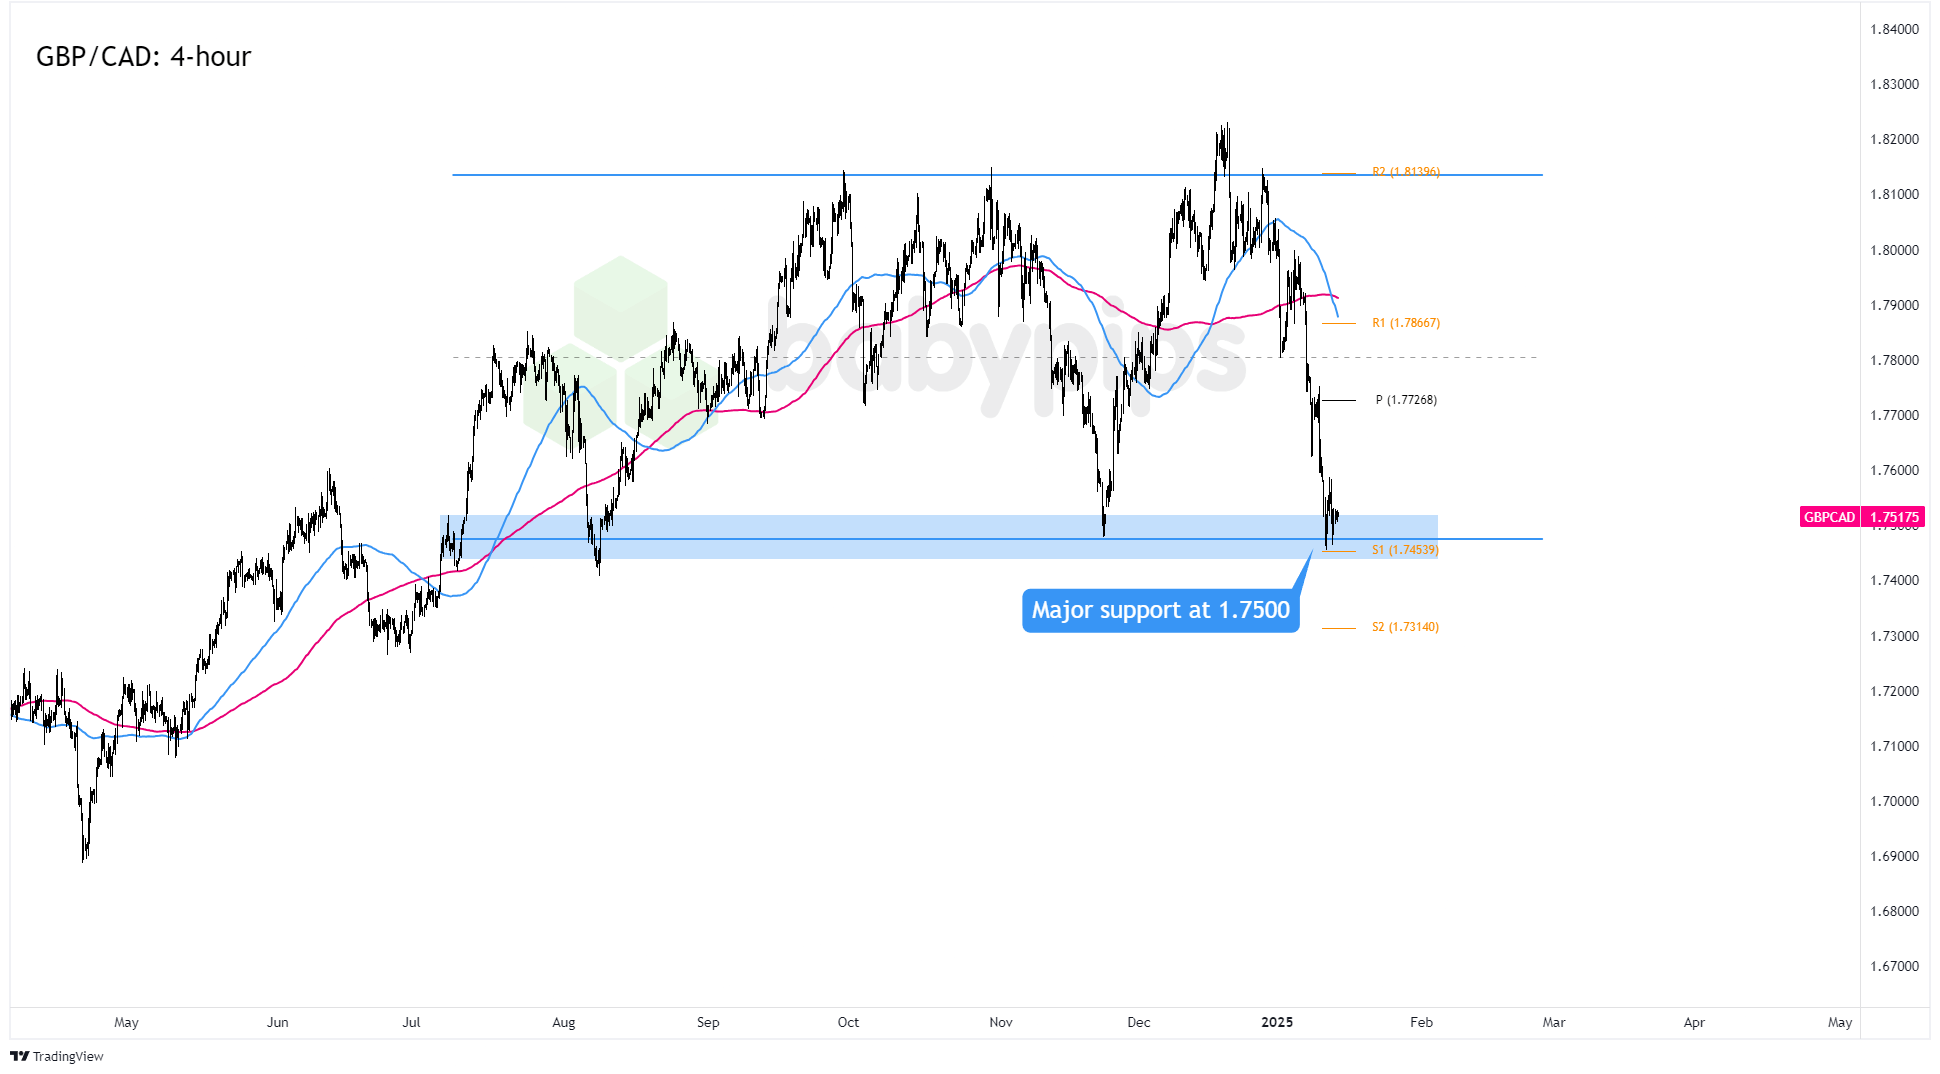Click the 1.78000 price axis label
Viewport: 1940px width, 1074px height.
click(1895, 360)
